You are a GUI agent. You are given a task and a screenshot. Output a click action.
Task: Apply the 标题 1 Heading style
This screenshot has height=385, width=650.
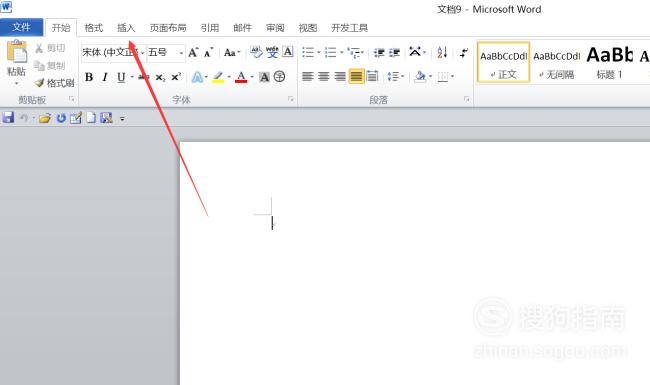609,62
